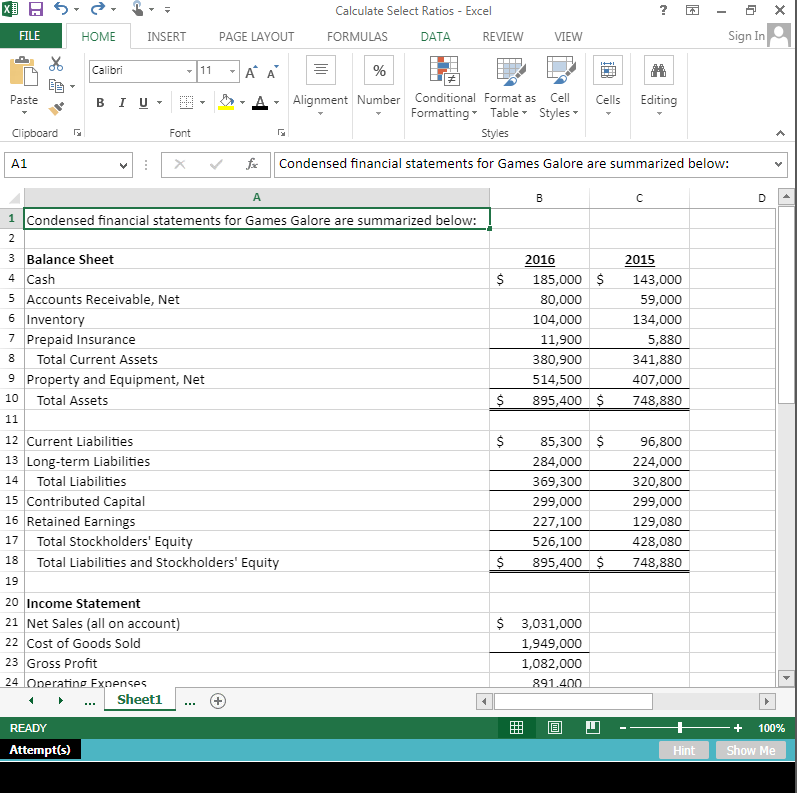Viewport: 800px width, 793px height.
Task: Switch to the FORMULAS ribbon tab
Action: [357, 36]
